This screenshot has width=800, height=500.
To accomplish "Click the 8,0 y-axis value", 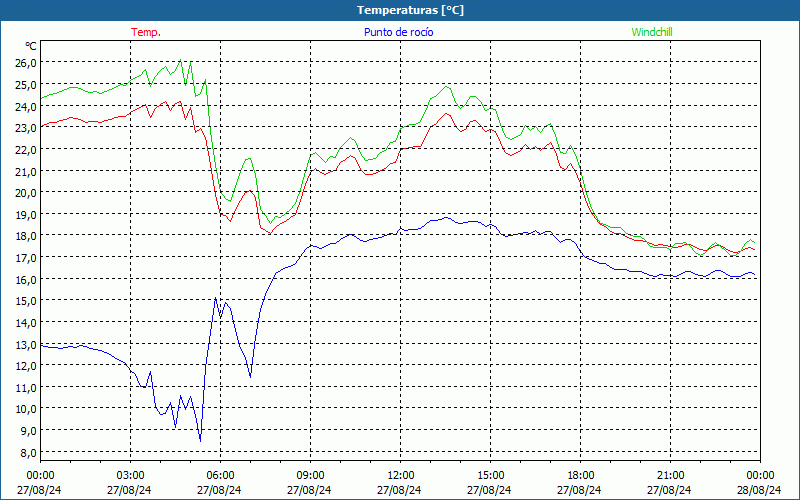I will (30, 453).
